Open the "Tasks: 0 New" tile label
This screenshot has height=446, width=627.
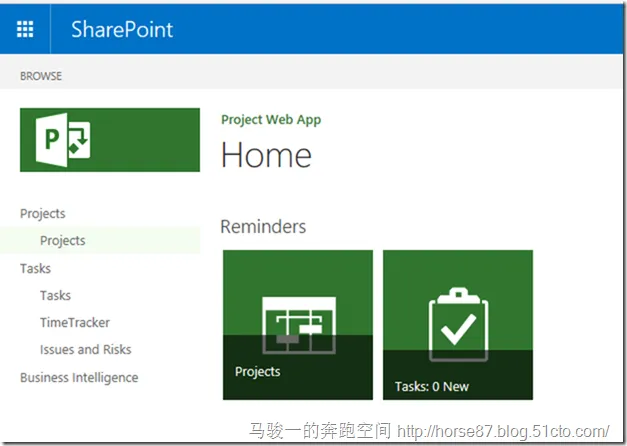point(432,386)
